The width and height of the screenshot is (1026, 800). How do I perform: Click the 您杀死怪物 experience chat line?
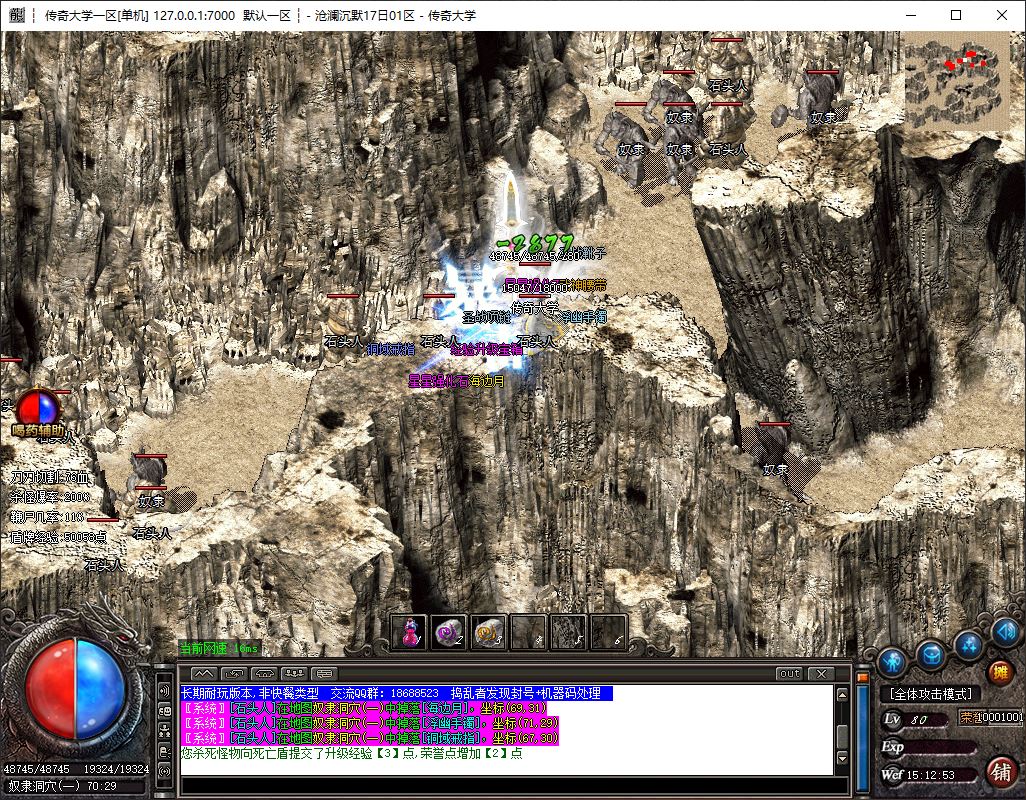click(x=351, y=754)
